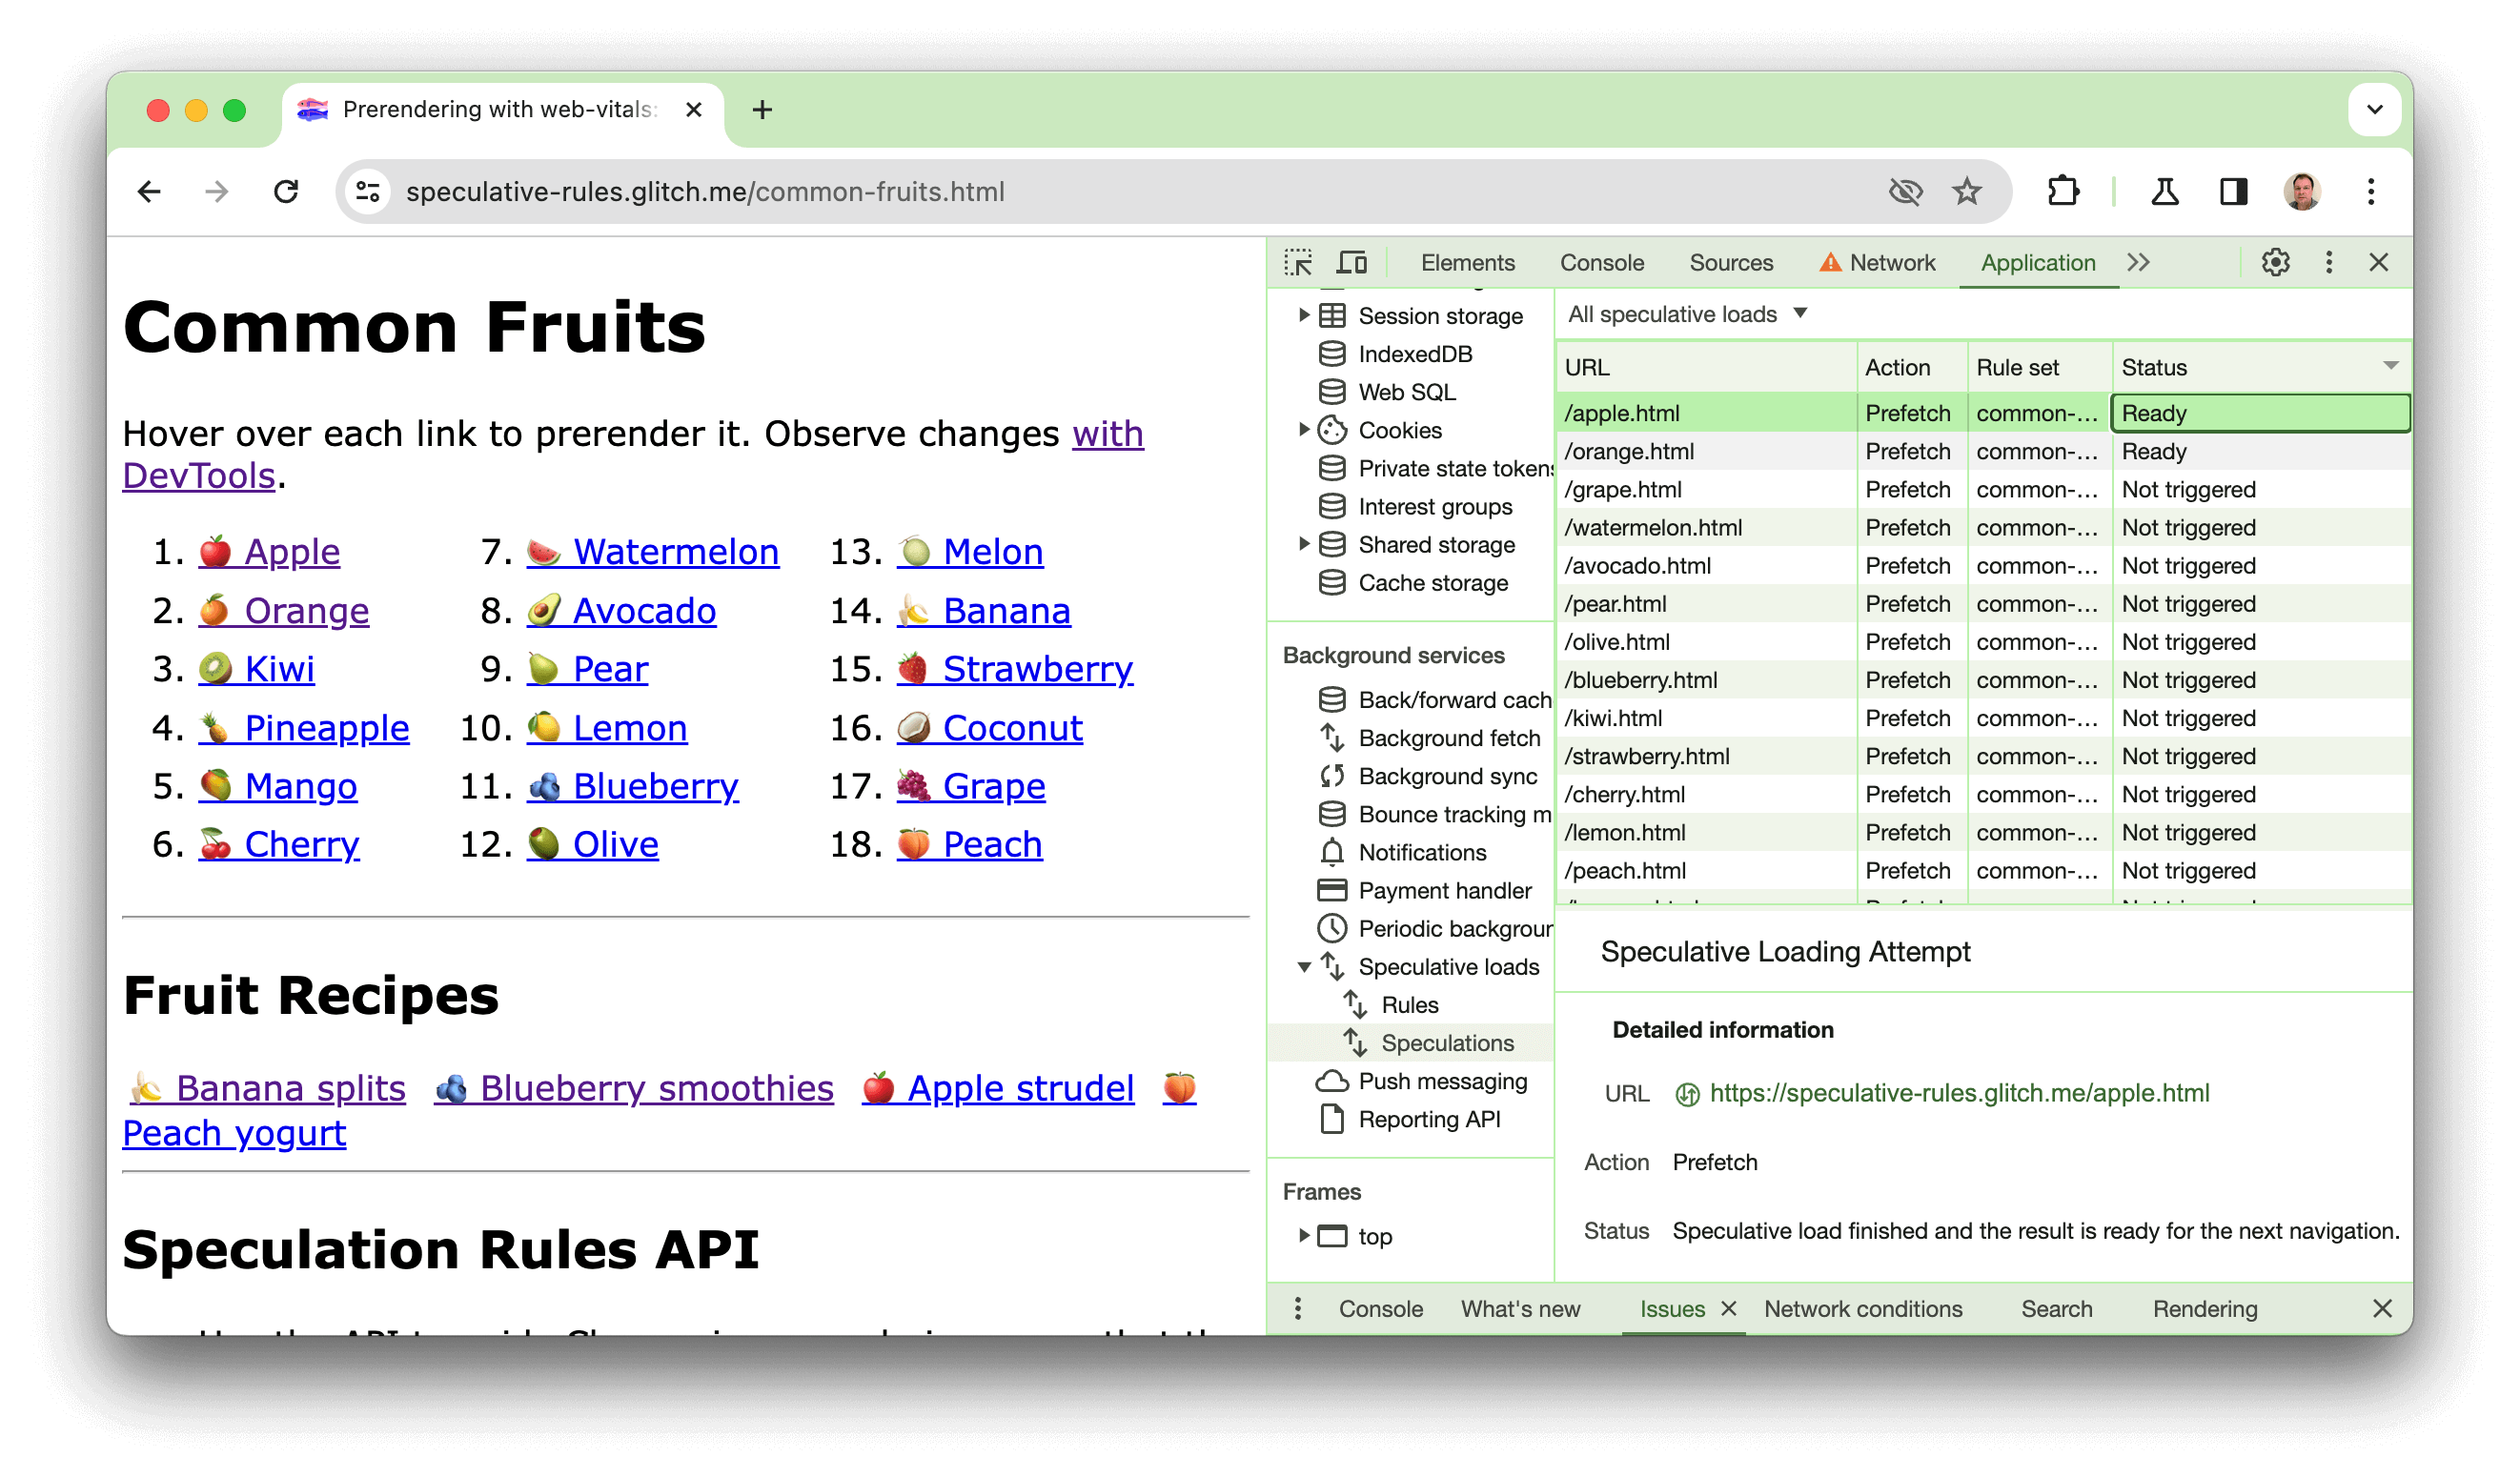The image size is (2520, 1477).
Task: Click the DevTools more options icon
Action: pyautogui.click(x=2330, y=264)
